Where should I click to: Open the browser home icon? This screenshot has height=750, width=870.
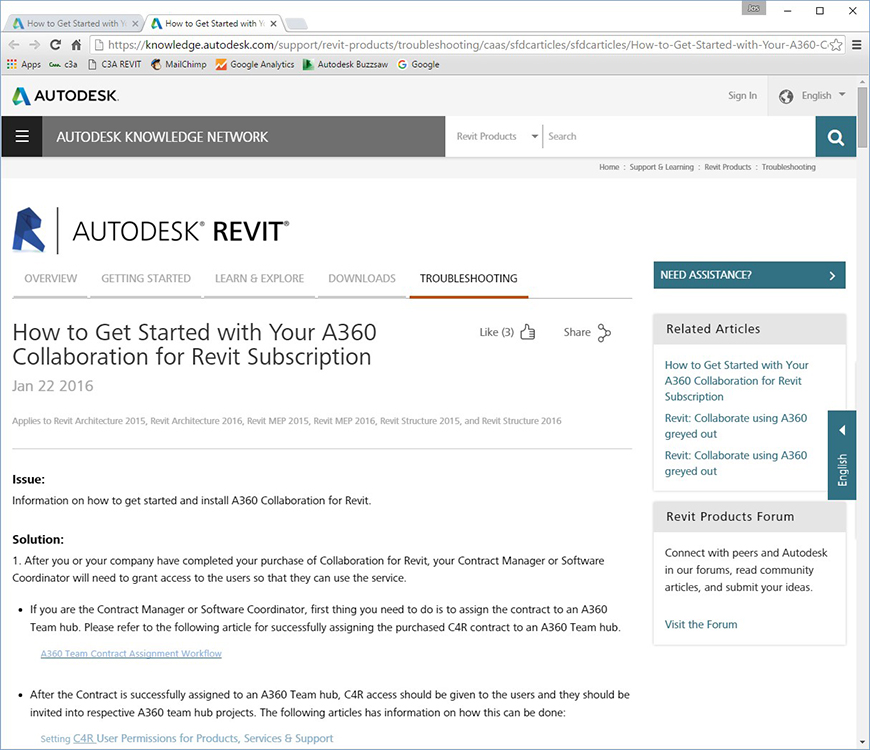(x=76, y=45)
